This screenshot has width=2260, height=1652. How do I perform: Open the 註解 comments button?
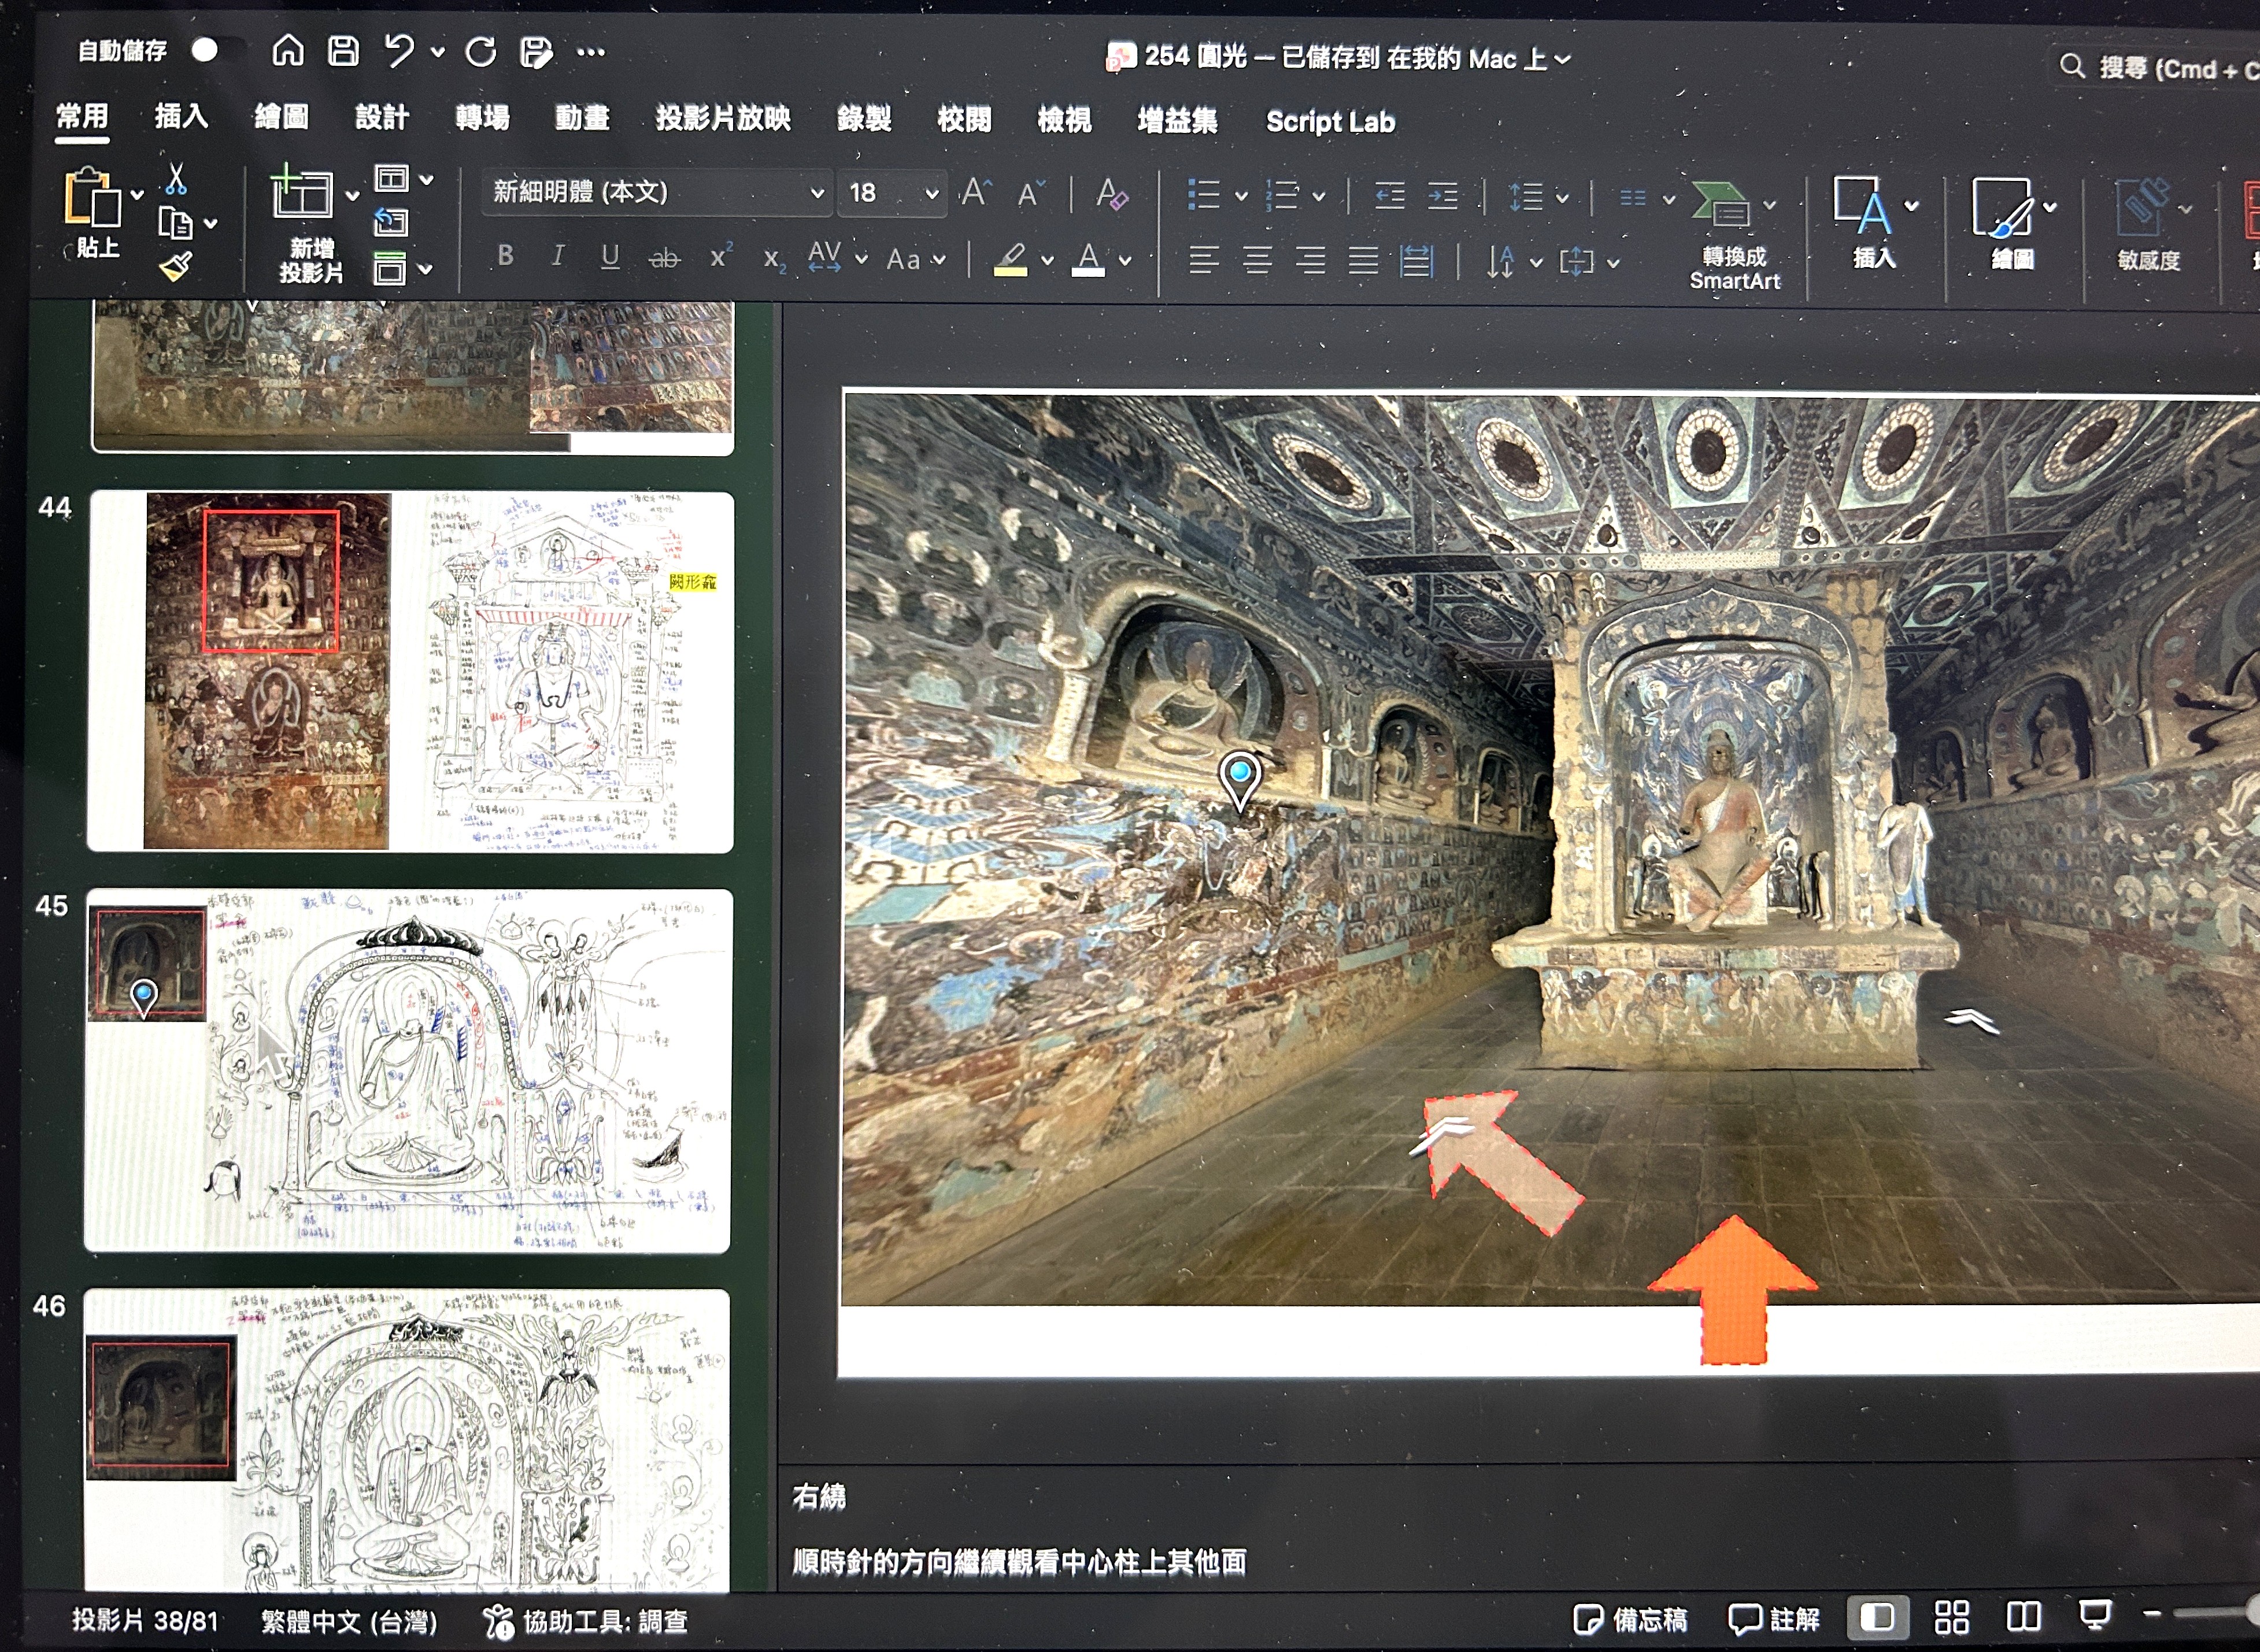pyautogui.click(x=1775, y=1619)
